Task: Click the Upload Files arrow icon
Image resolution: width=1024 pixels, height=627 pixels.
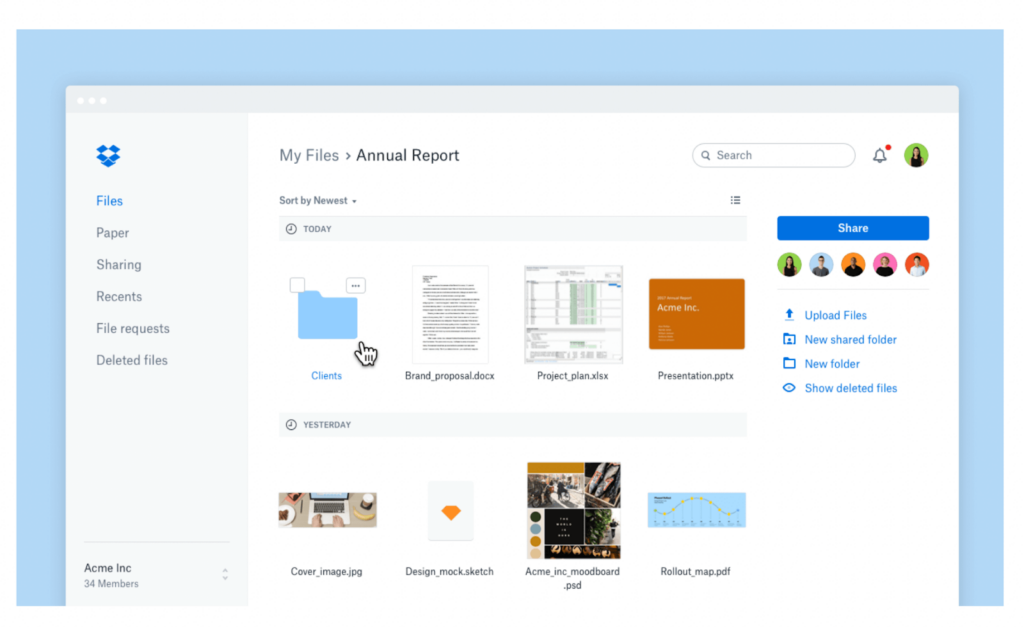Action: [x=789, y=315]
